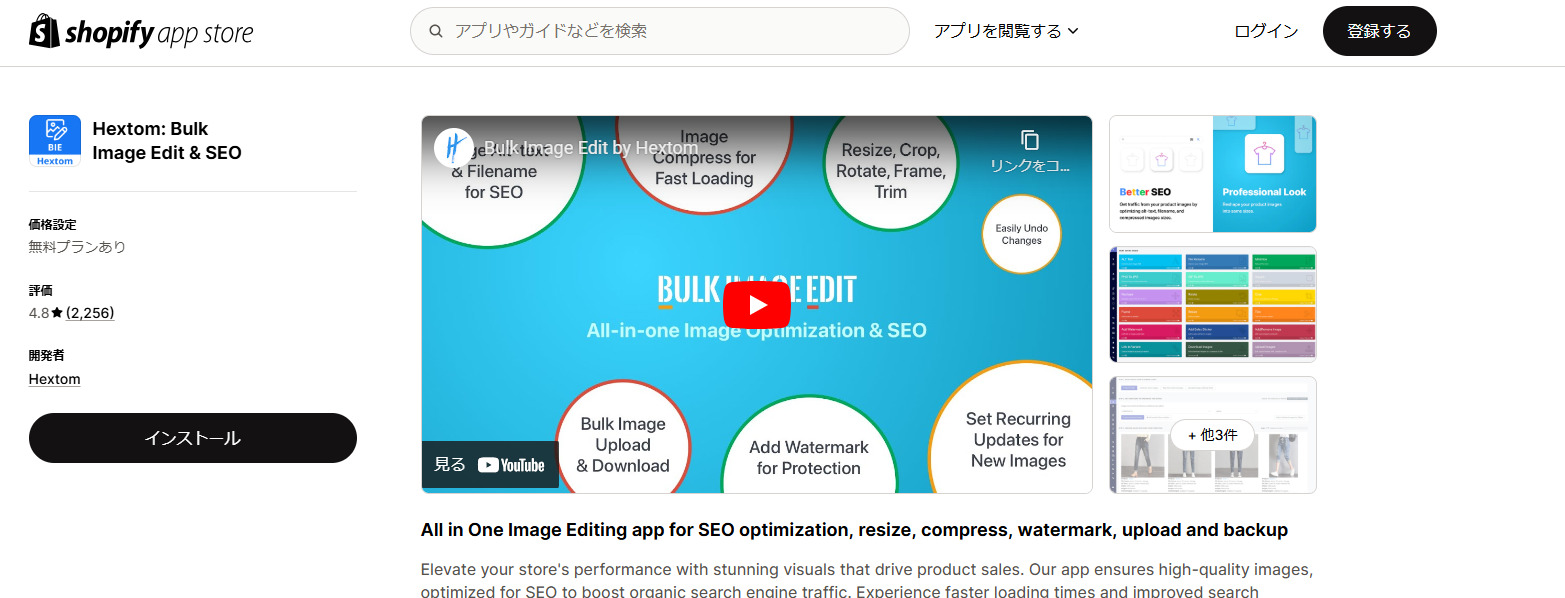Click the 登録する button
Screen dimensions: 1565x598
[1379, 31]
